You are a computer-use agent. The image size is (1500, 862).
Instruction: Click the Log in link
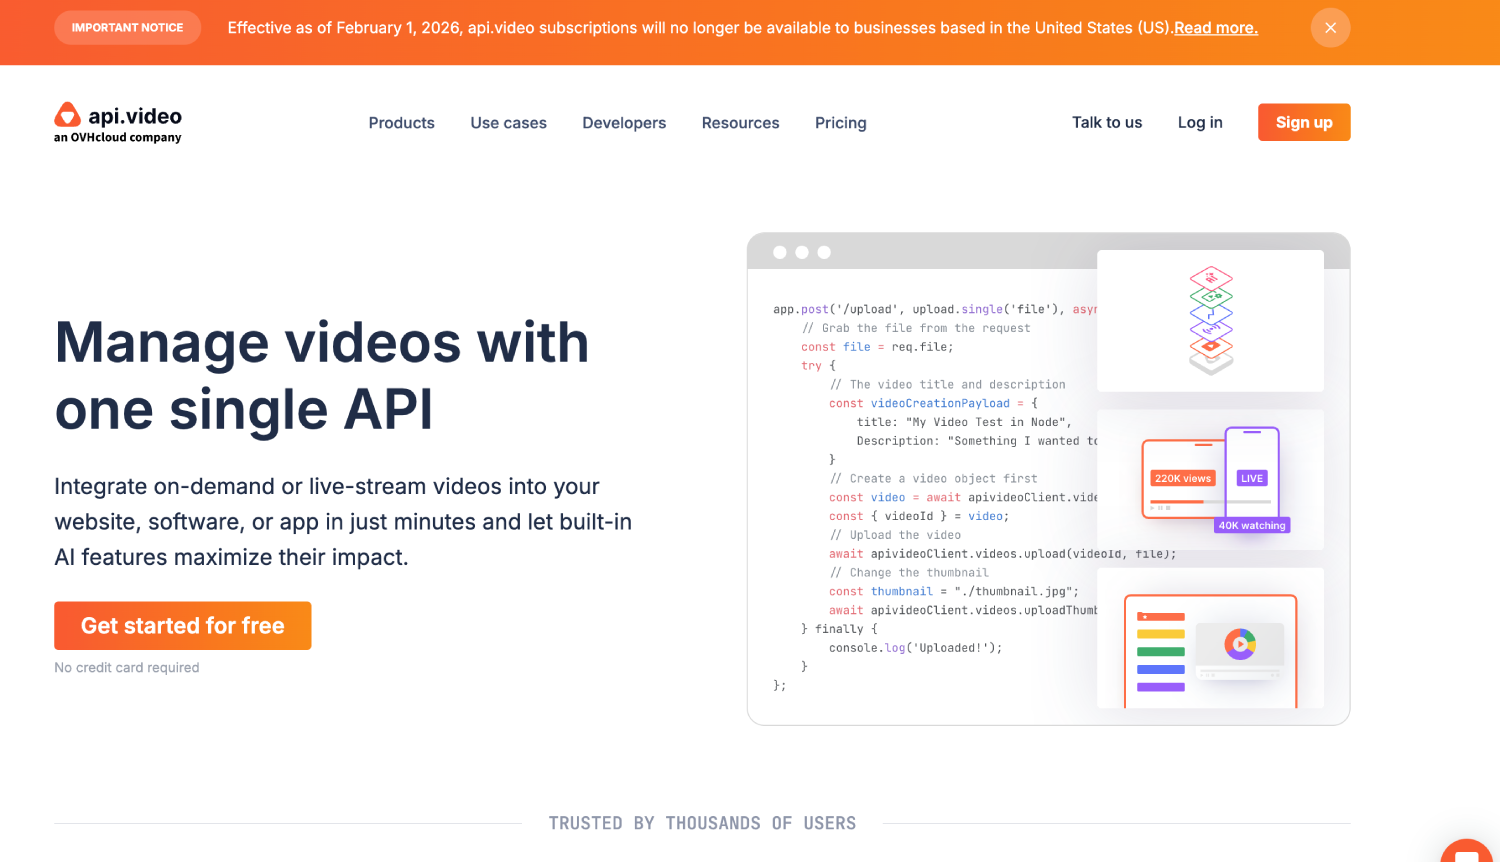tap(1200, 122)
